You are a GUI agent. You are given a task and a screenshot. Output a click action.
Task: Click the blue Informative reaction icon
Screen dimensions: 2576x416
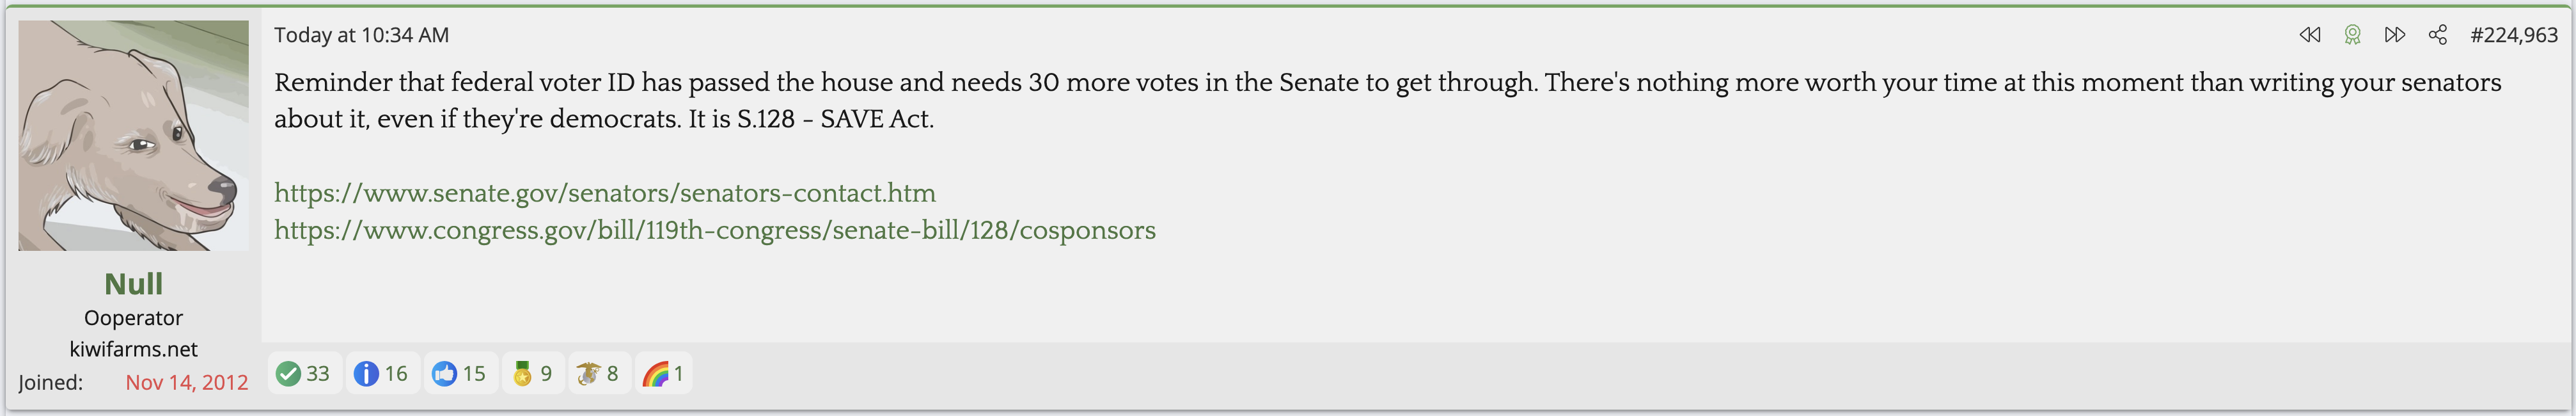tap(366, 374)
